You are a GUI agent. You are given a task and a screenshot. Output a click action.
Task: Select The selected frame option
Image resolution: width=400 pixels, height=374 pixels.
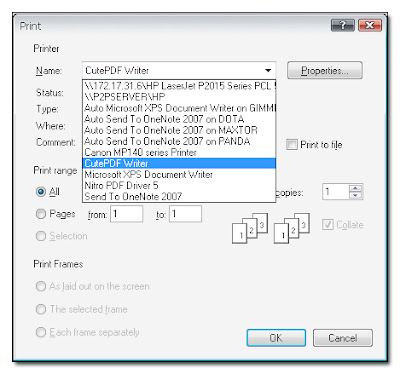(x=41, y=309)
